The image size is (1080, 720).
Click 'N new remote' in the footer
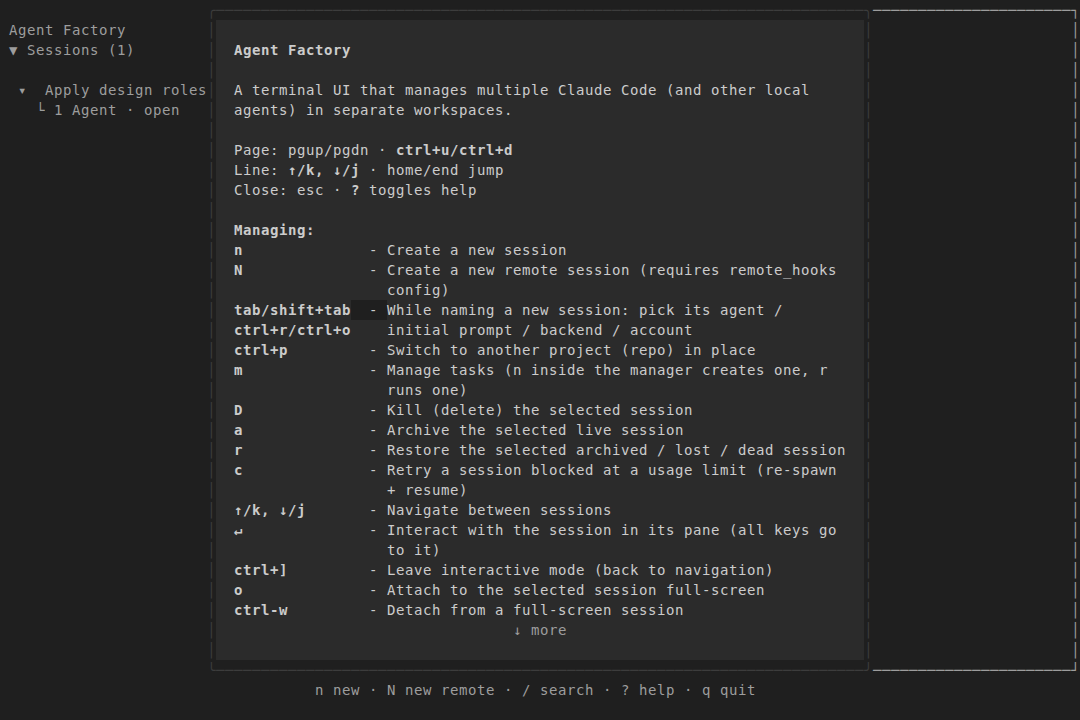pos(440,690)
